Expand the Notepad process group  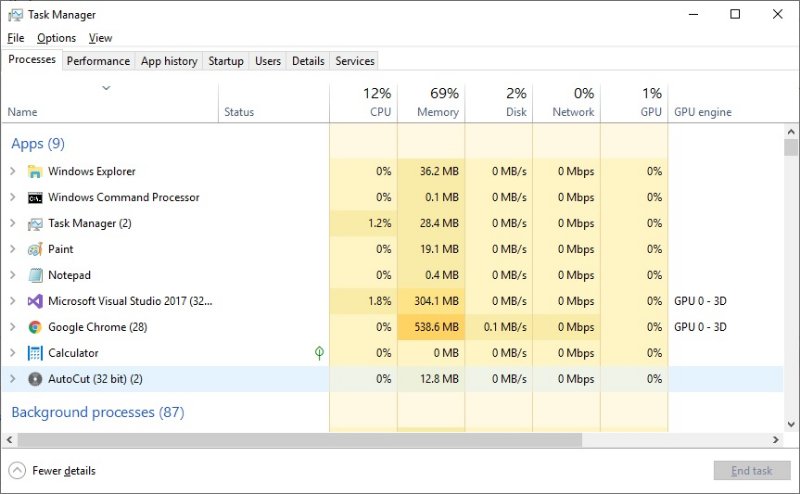coord(13,275)
